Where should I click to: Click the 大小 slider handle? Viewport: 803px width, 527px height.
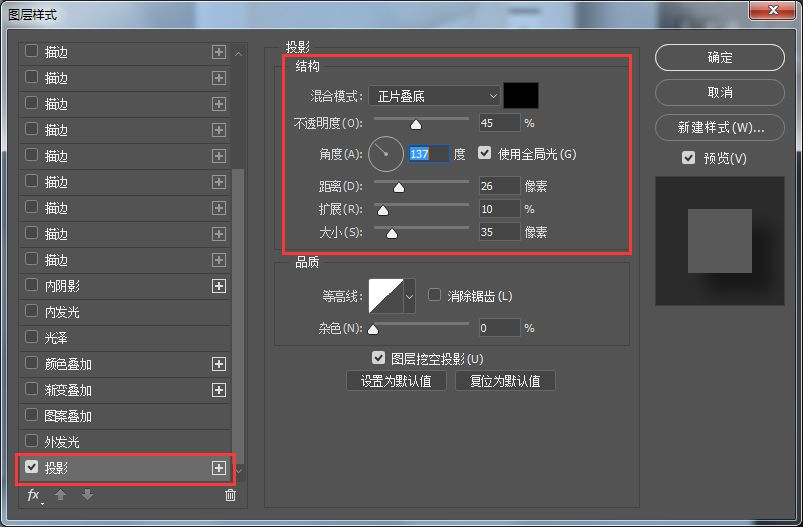[392, 234]
